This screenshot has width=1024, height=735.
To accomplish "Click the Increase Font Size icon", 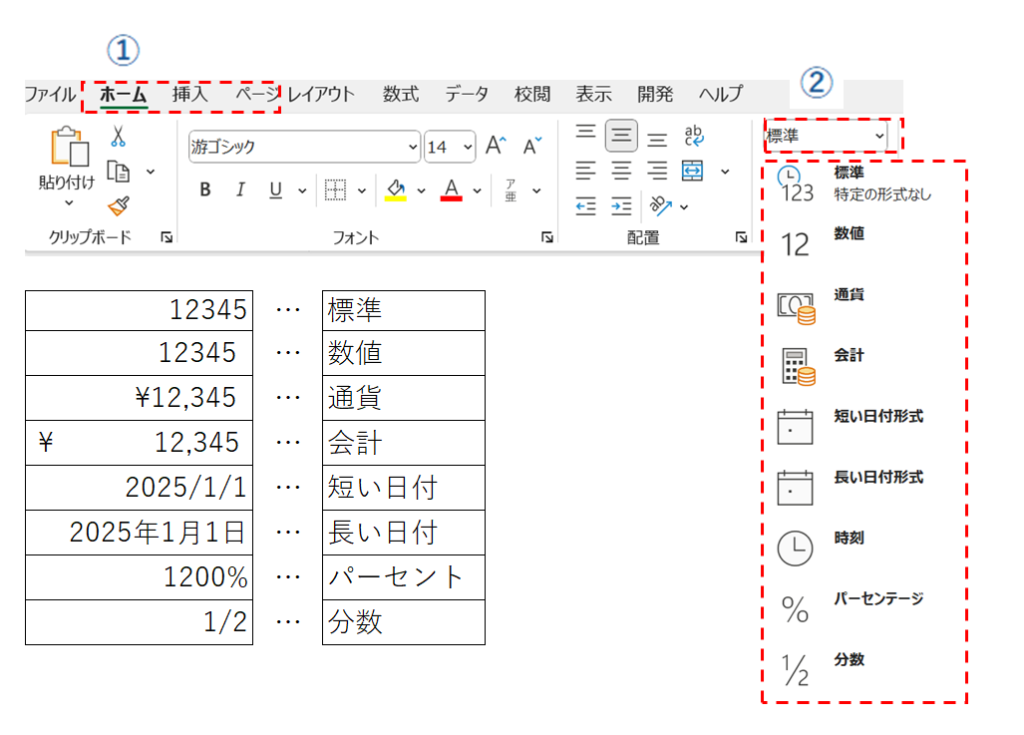I will pos(496,146).
